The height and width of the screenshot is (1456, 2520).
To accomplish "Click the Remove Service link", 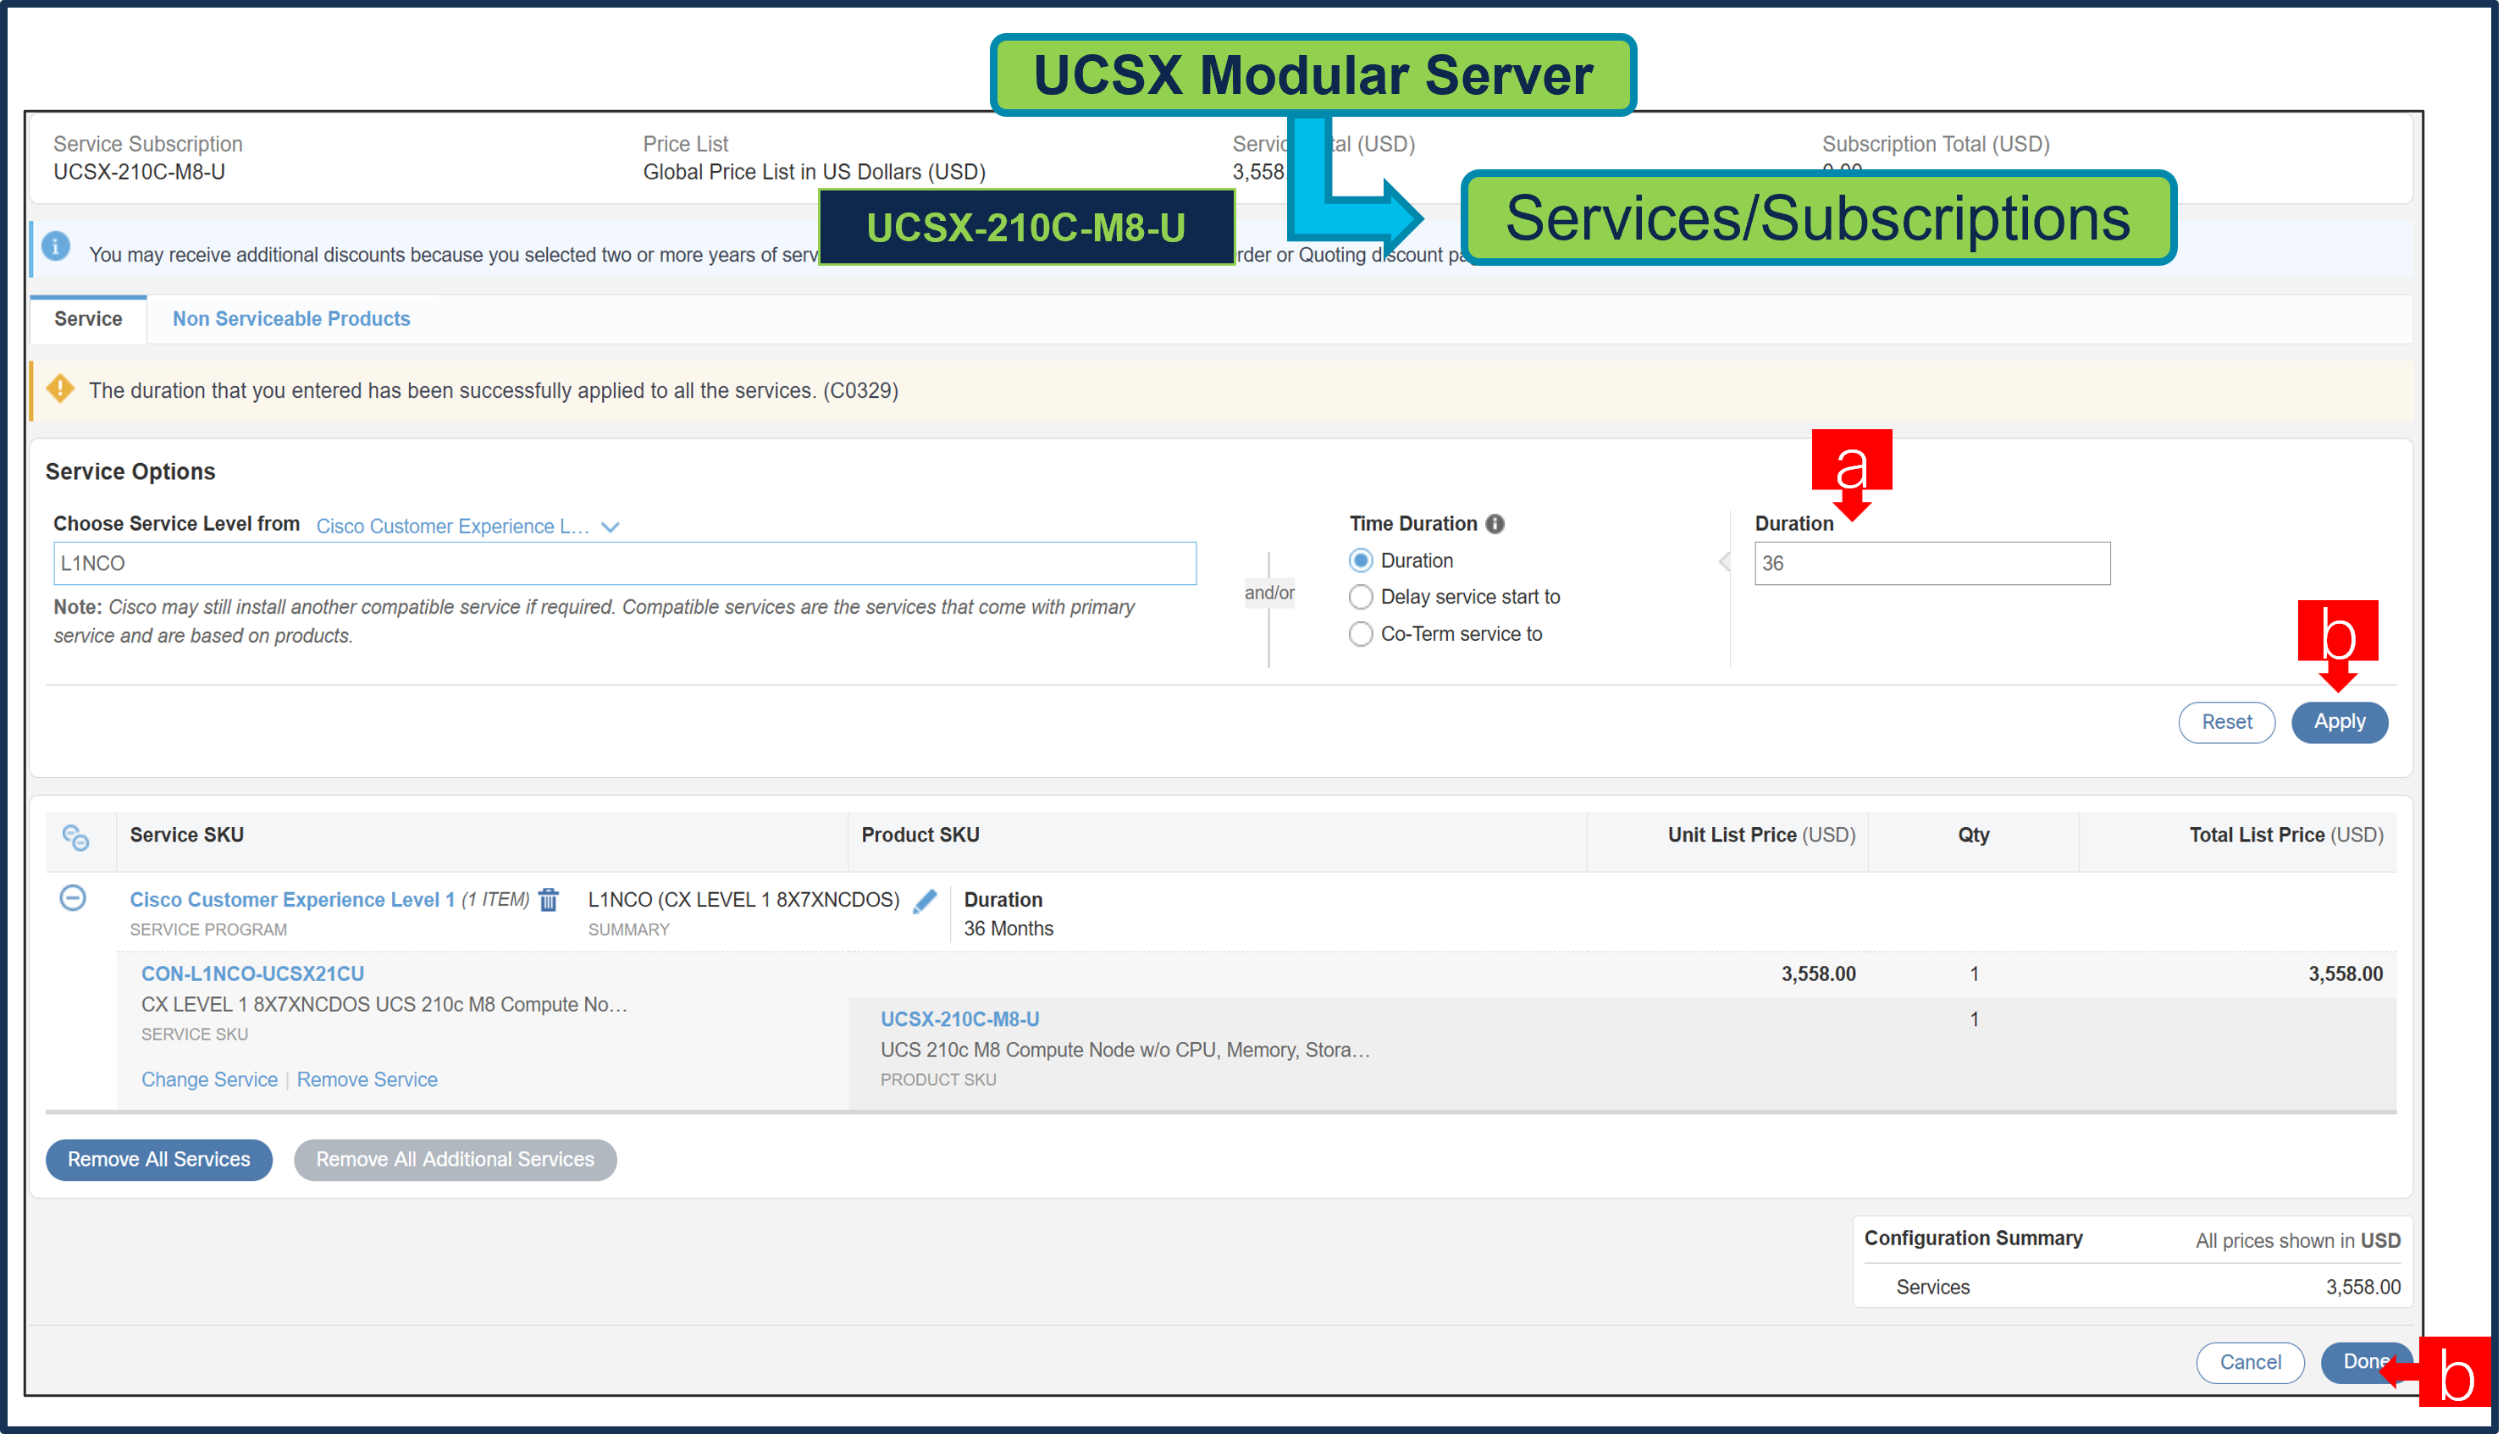I will (x=371, y=1090).
